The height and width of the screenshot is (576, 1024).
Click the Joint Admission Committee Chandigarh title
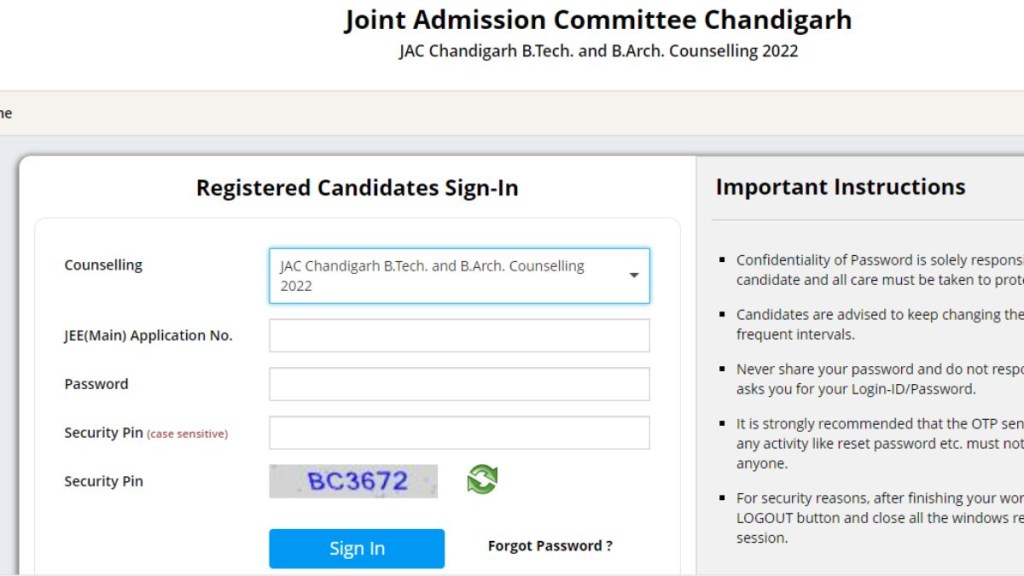[598, 19]
